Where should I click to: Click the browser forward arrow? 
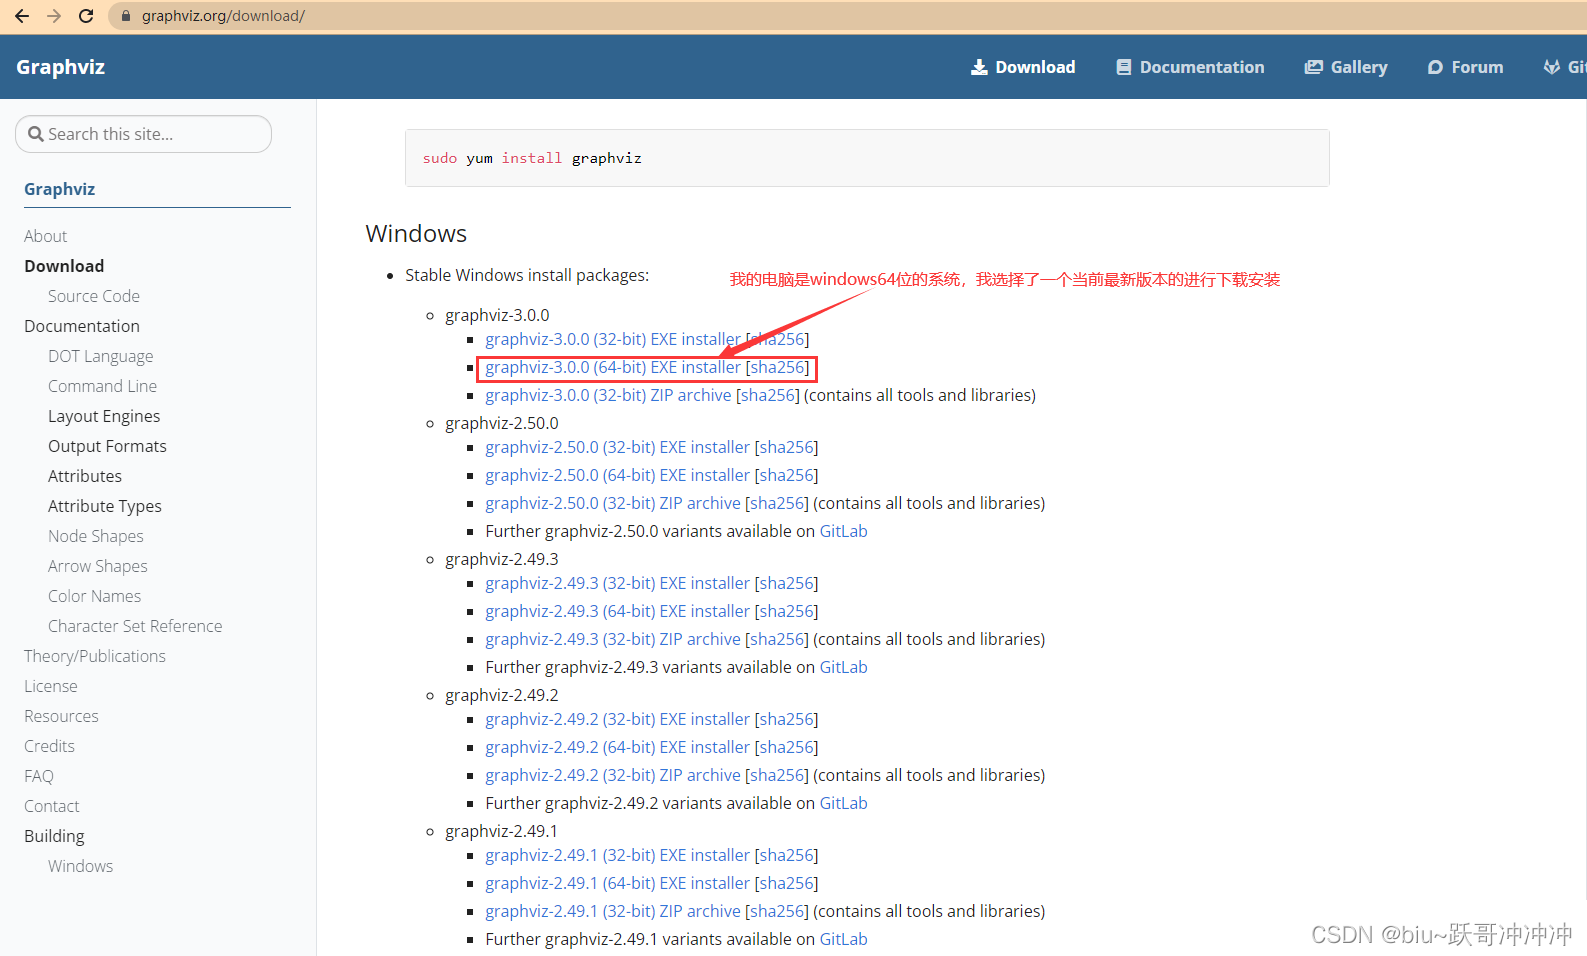click(54, 16)
